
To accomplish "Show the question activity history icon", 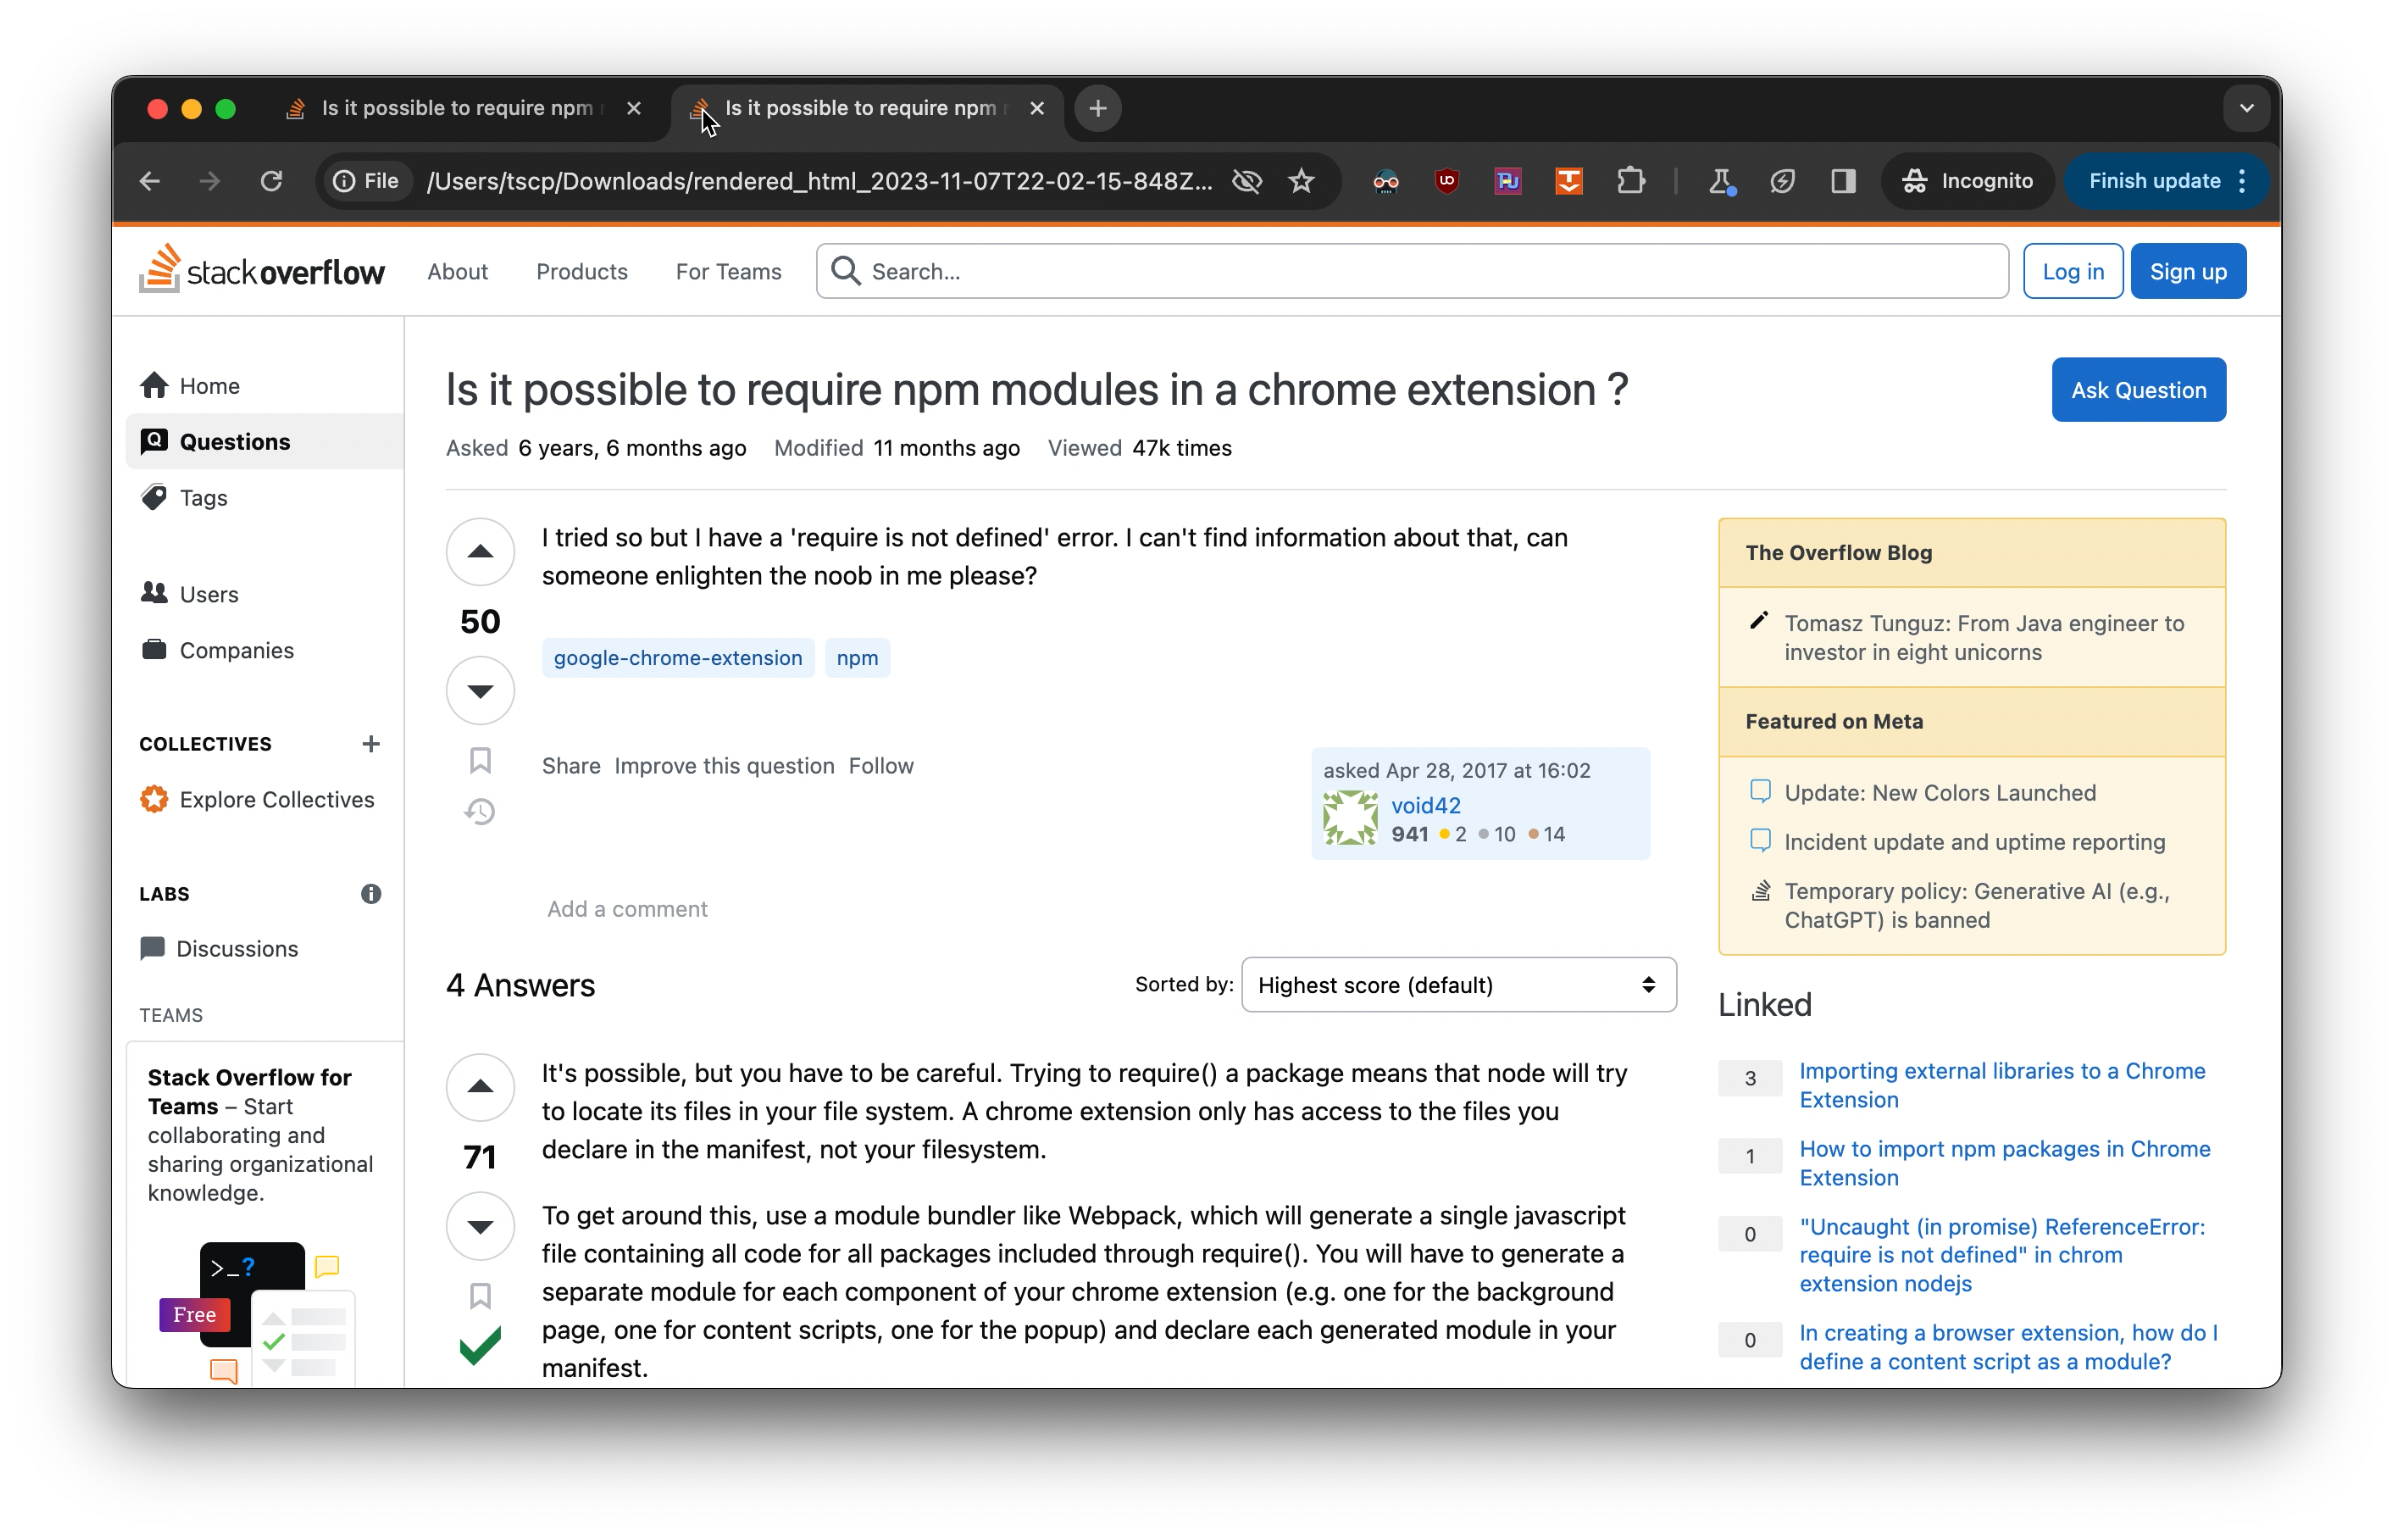I will click(480, 811).
